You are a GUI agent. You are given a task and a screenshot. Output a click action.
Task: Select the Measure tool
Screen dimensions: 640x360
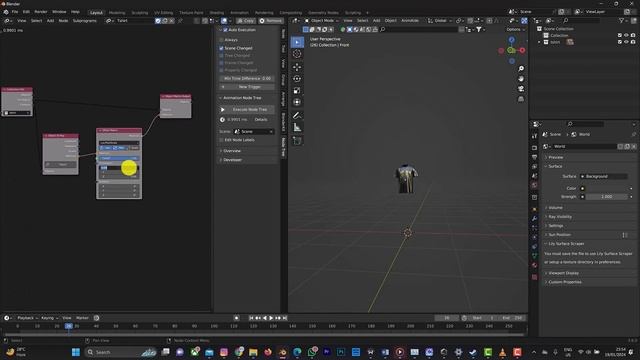297,127
